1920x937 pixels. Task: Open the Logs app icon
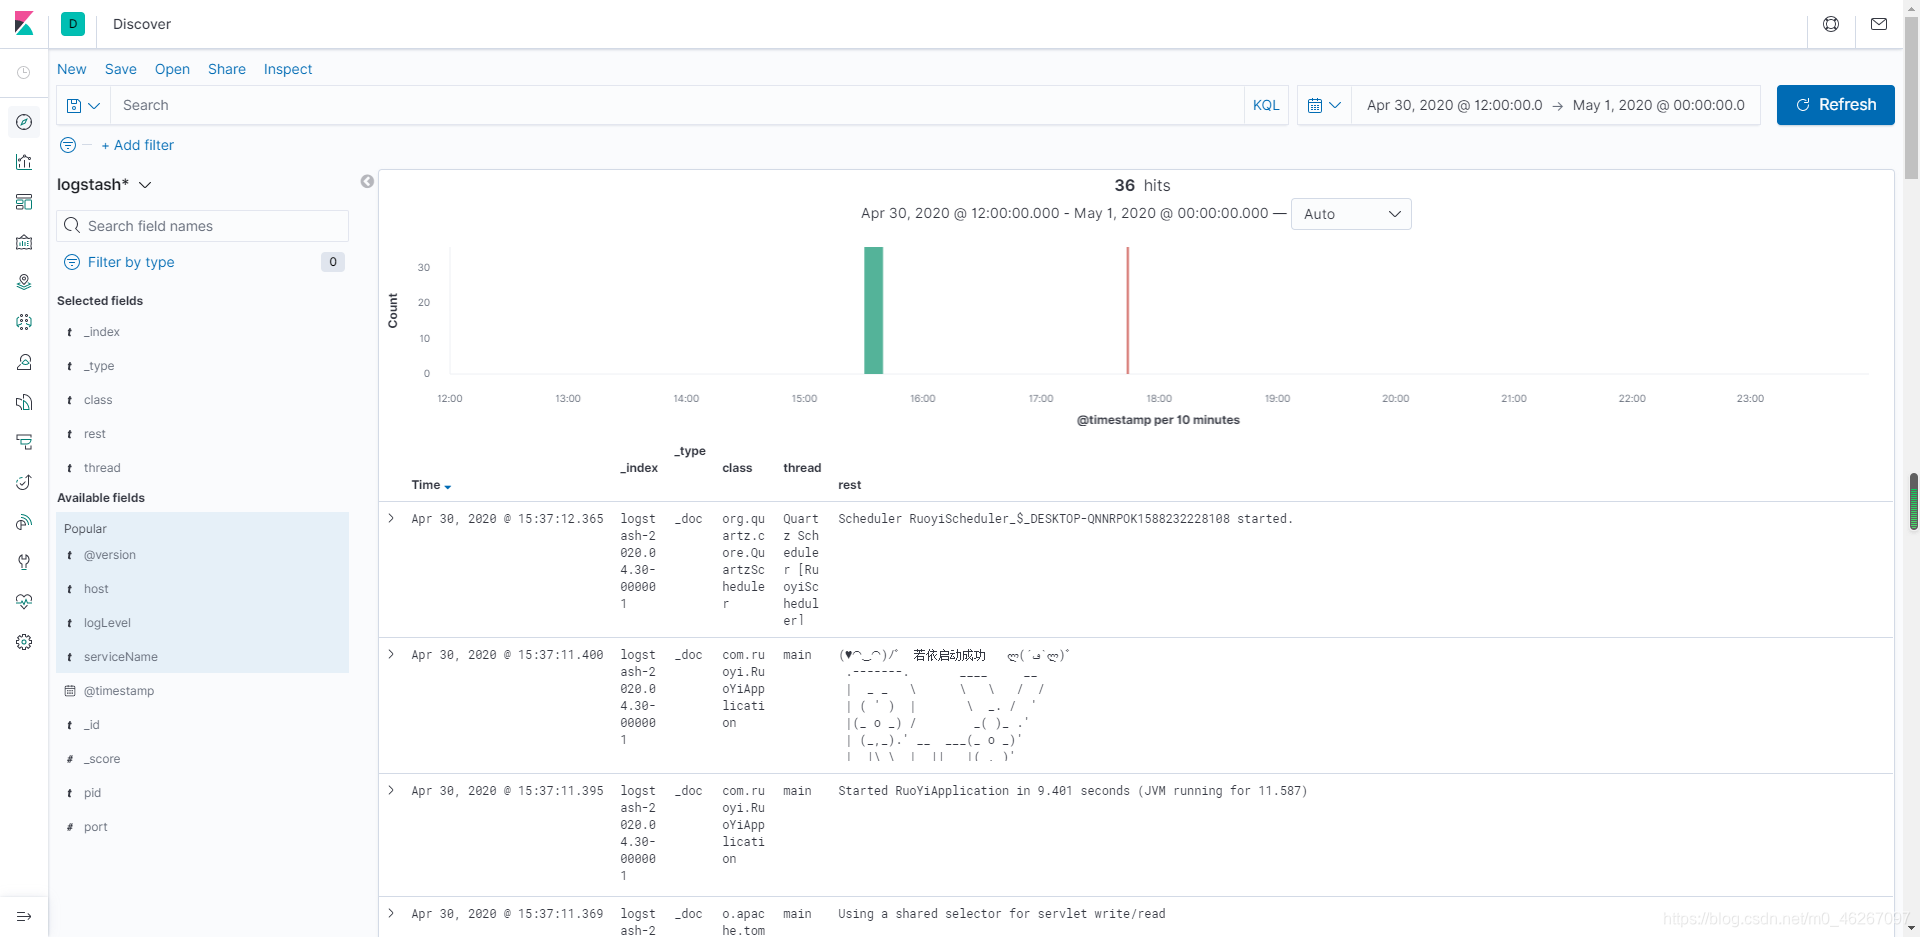coord(24,402)
